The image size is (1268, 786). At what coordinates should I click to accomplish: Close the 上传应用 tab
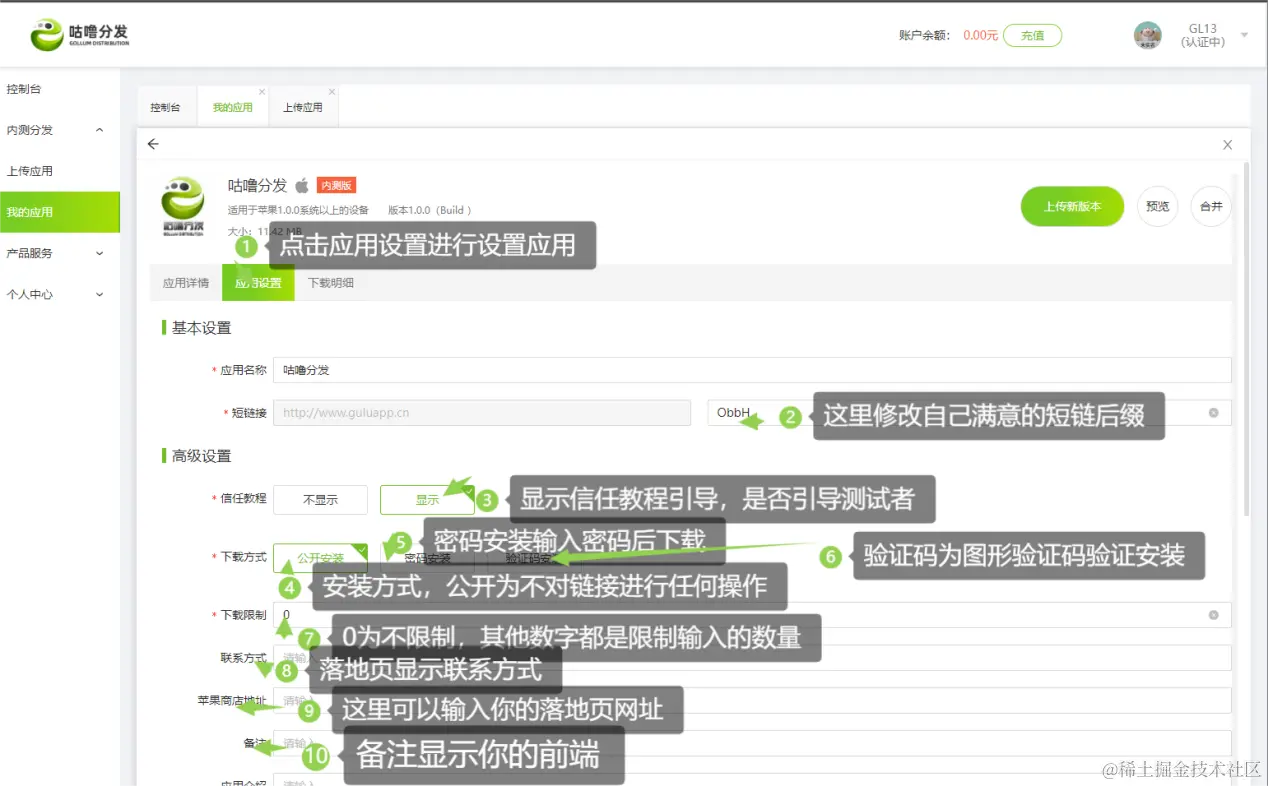coord(331,91)
